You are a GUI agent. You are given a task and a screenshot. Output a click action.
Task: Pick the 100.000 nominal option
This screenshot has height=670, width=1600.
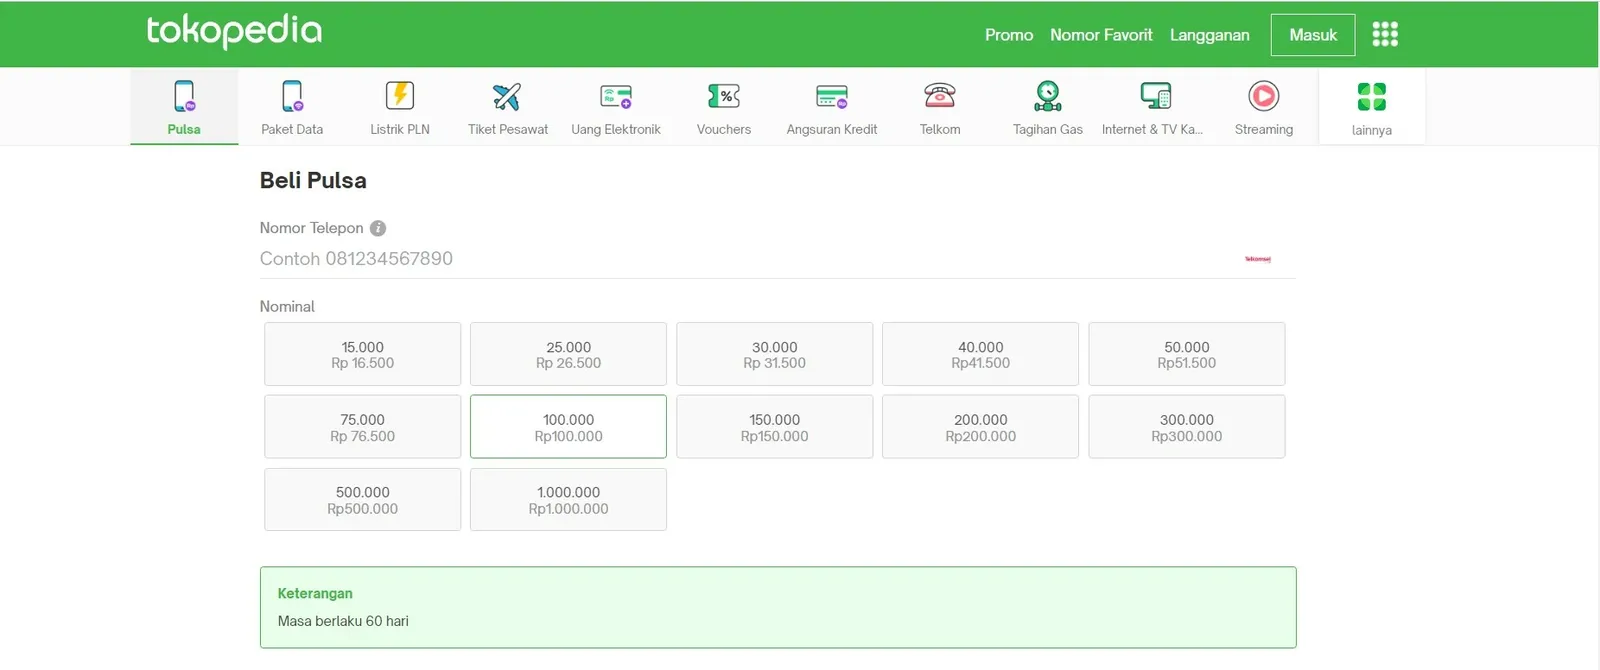click(x=568, y=427)
